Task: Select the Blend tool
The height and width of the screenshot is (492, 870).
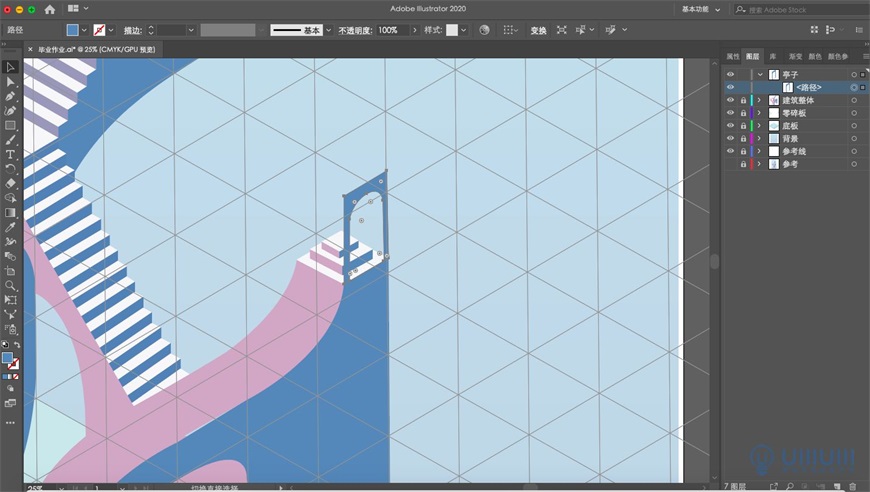Action: [10, 256]
